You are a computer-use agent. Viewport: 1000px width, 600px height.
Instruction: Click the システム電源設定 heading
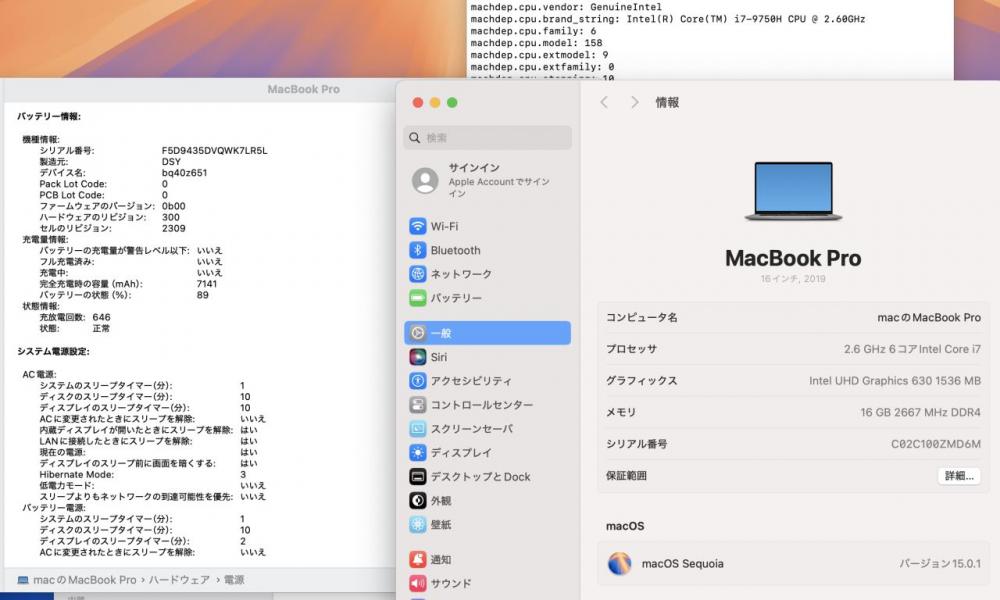pos(54,351)
